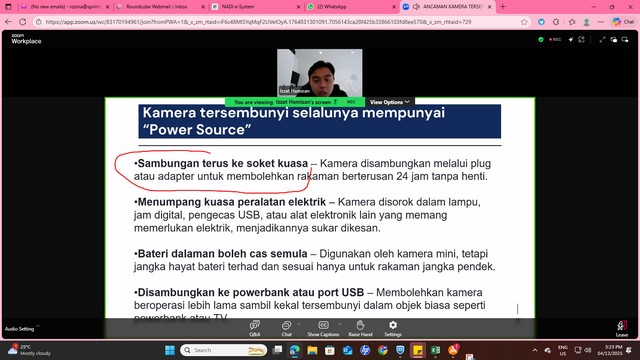Open the AI Companion sparkle icon
Image resolution: width=640 pixels, height=360 pixels.
571,40
